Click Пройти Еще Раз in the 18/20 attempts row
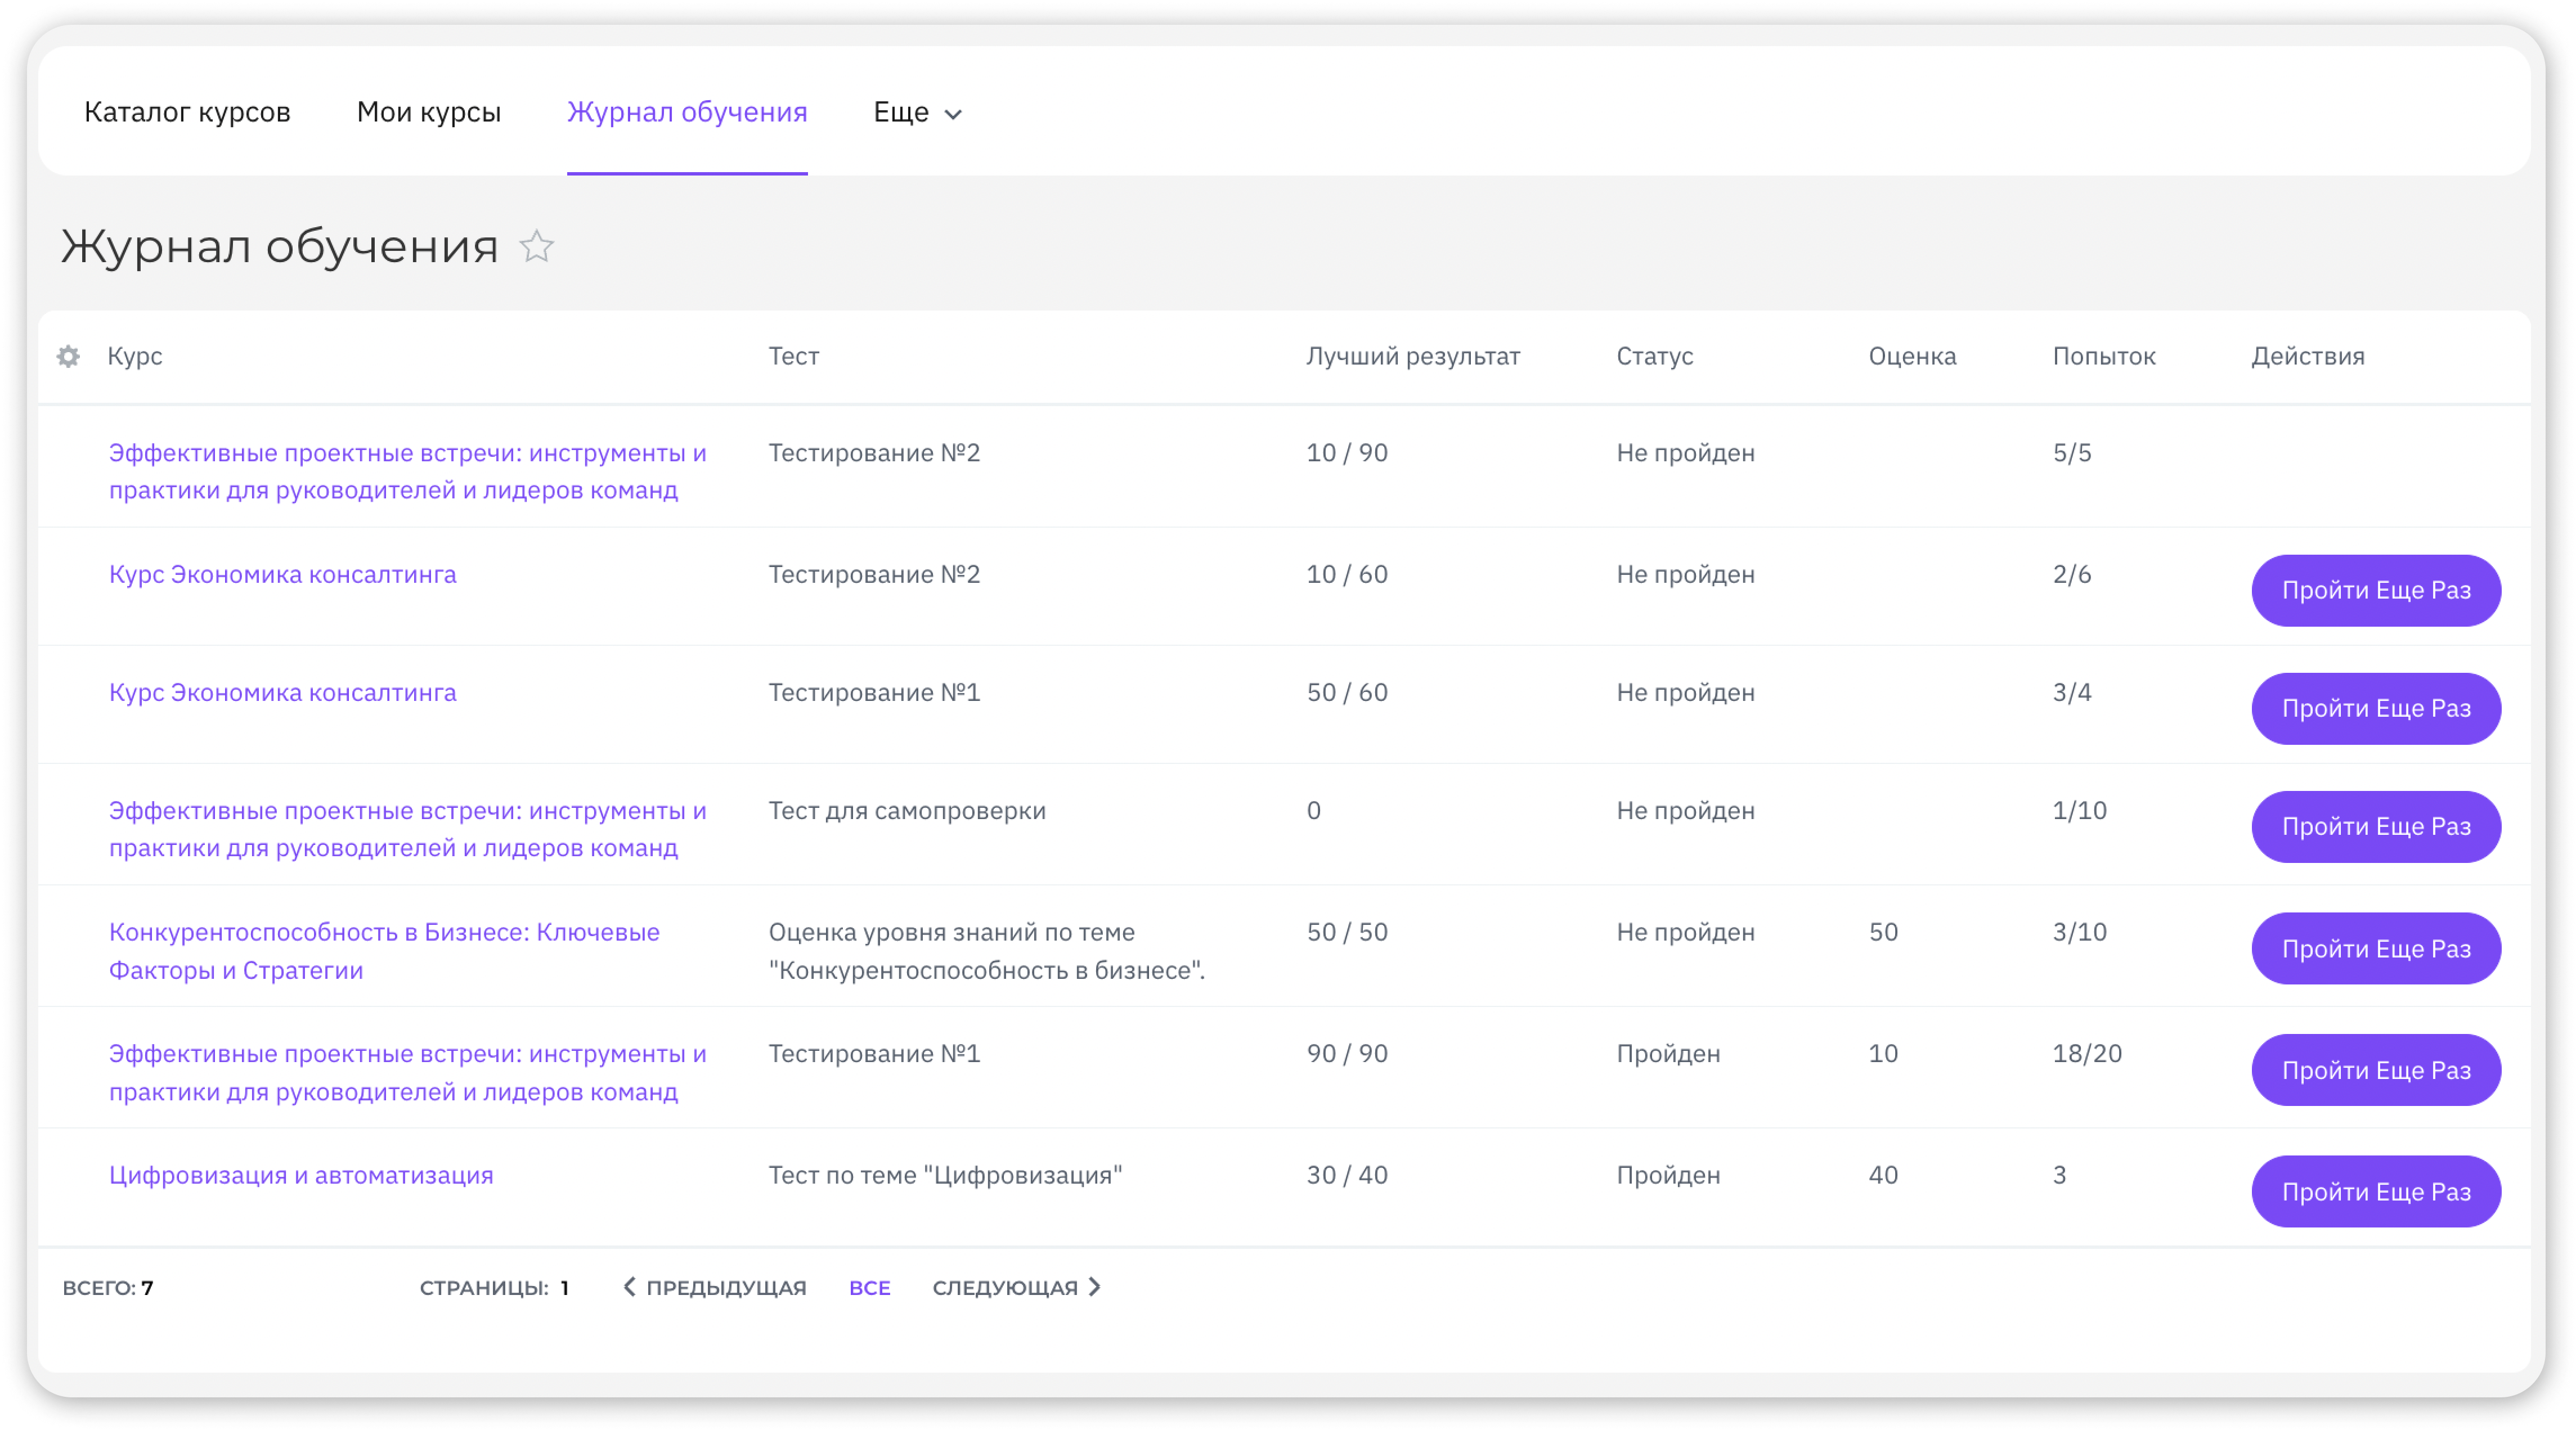This screenshot has width=2576, height=1430. pos(2376,1070)
